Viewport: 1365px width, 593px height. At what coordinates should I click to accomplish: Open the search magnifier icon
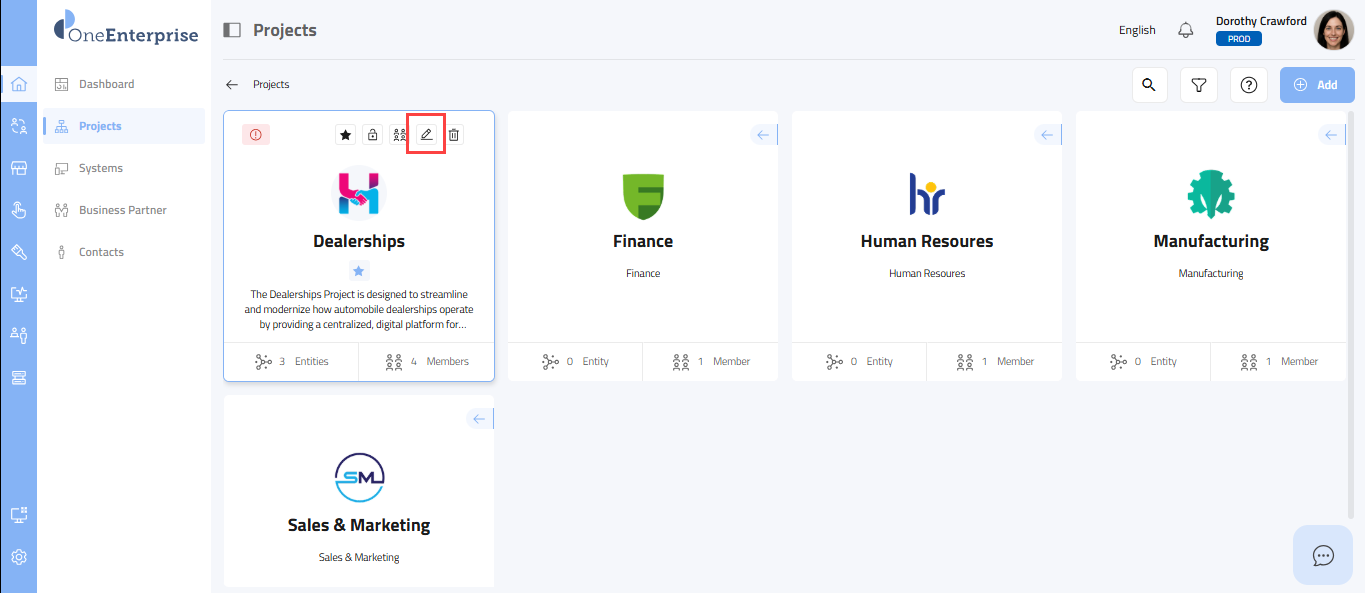coord(1149,85)
